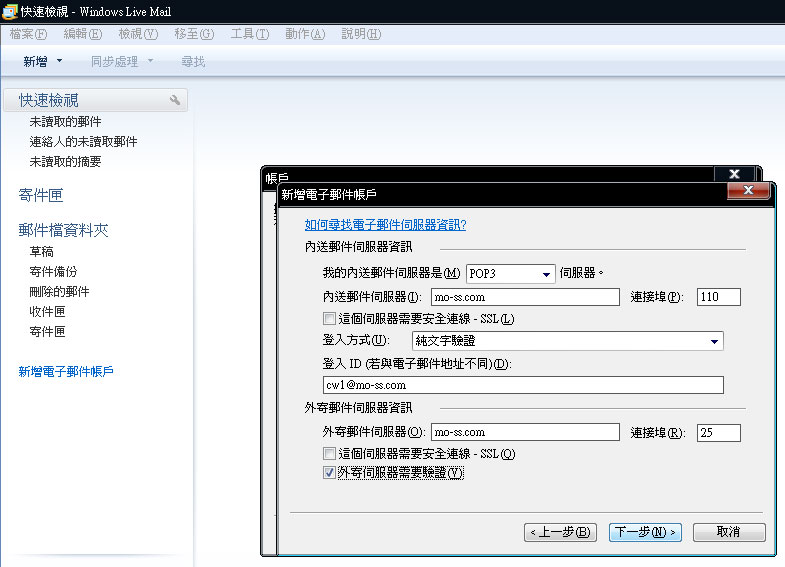Expand the 新增 toolbar dropdown arrow
The width and height of the screenshot is (785, 567).
pos(60,61)
